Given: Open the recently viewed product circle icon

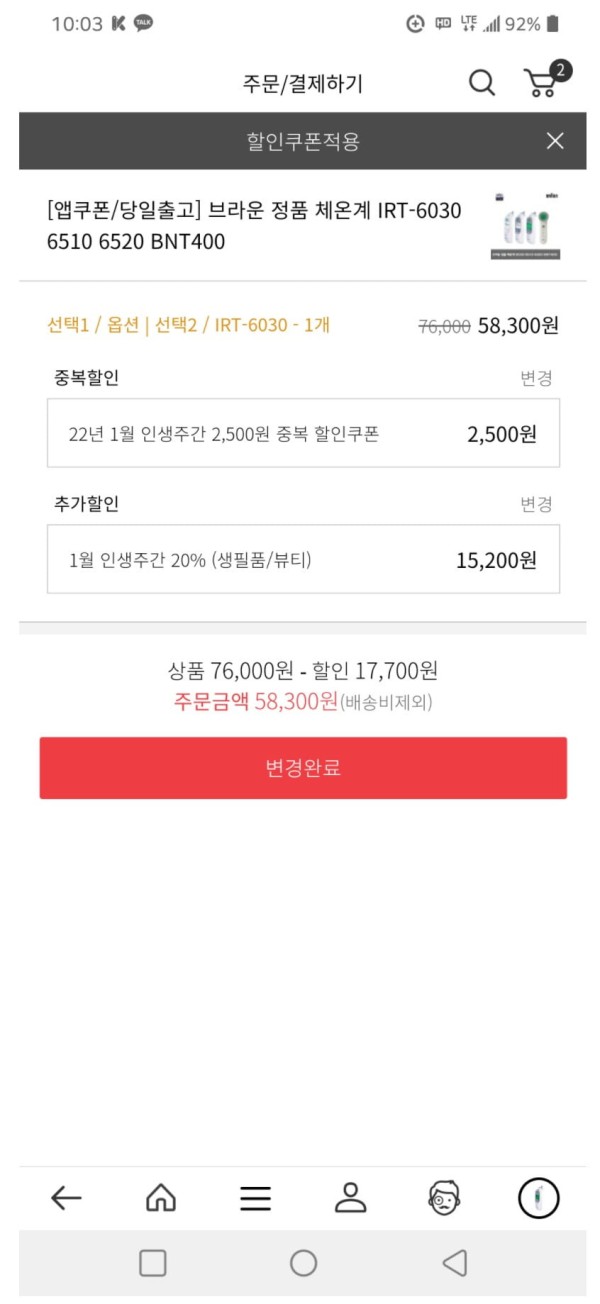Looking at the screenshot, I should tap(539, 1198).
